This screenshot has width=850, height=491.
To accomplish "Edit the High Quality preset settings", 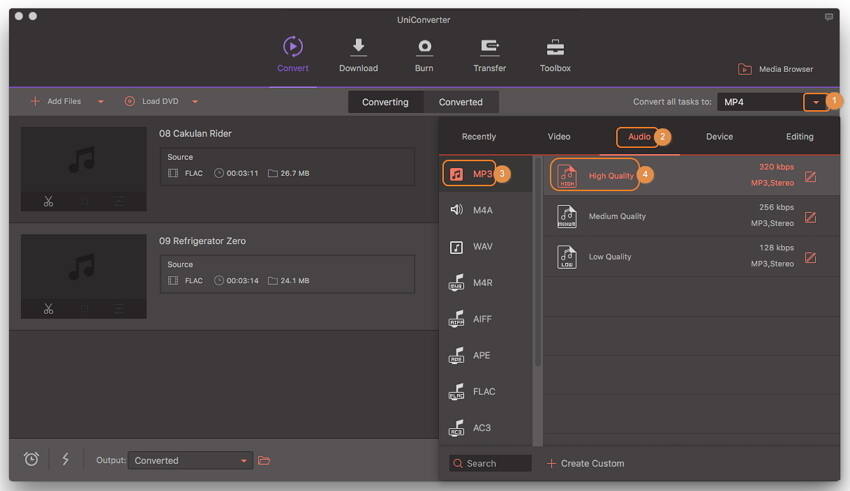I will click(810, 177).
